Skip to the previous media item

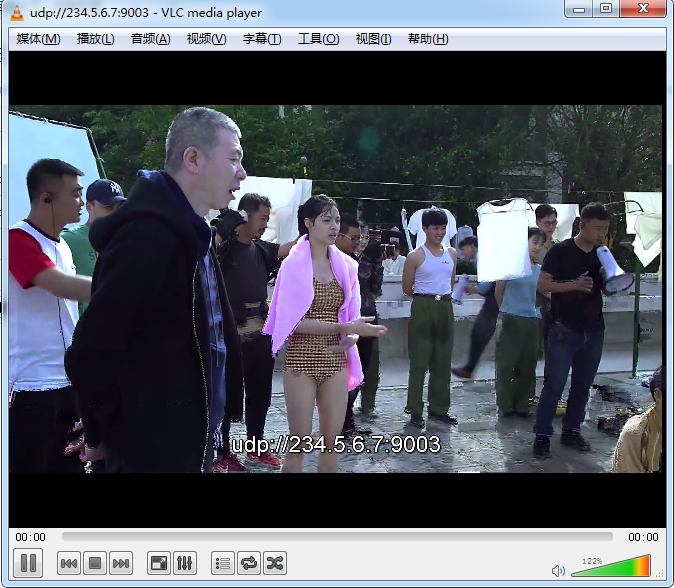[69, 563]
